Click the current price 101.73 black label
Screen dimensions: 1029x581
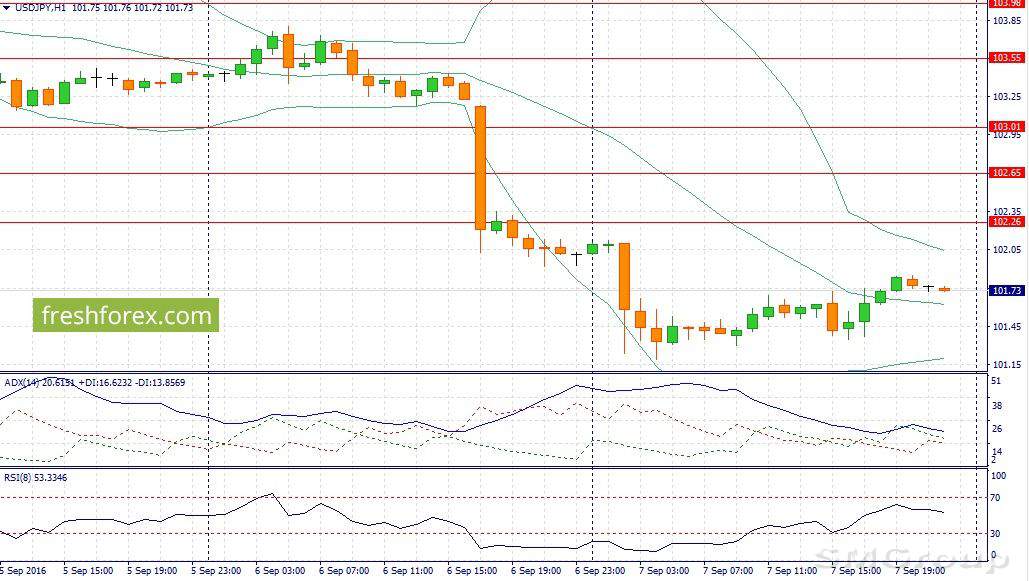coord(1006,290)
